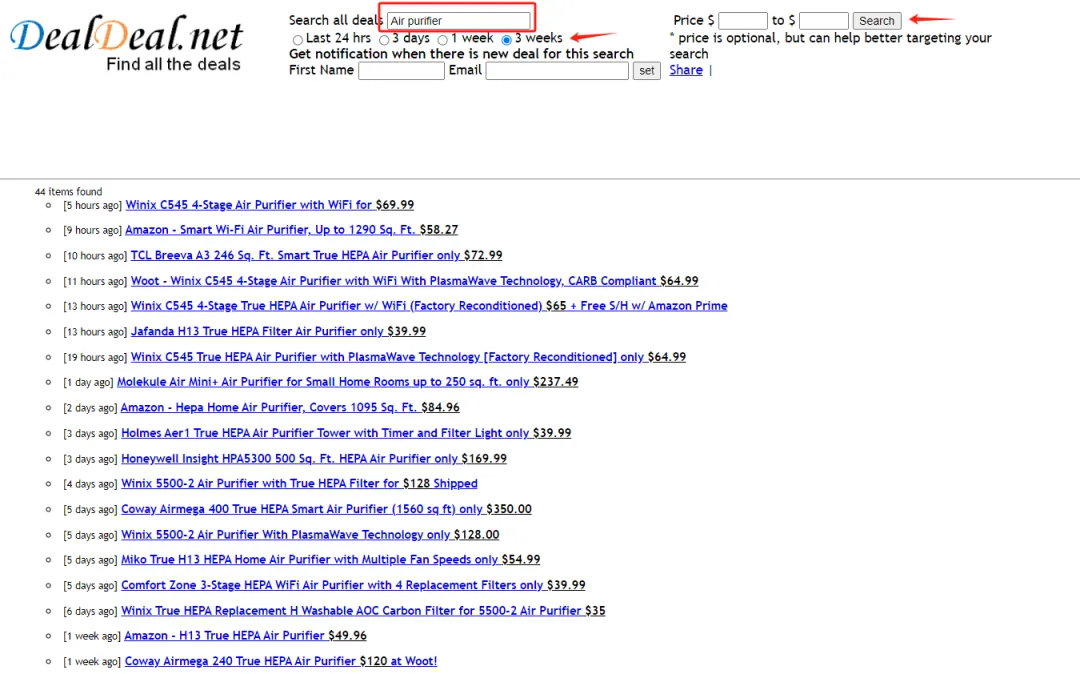Open the Share link
The width and height of the screenshot is (1080, 674).
[686, 70]
